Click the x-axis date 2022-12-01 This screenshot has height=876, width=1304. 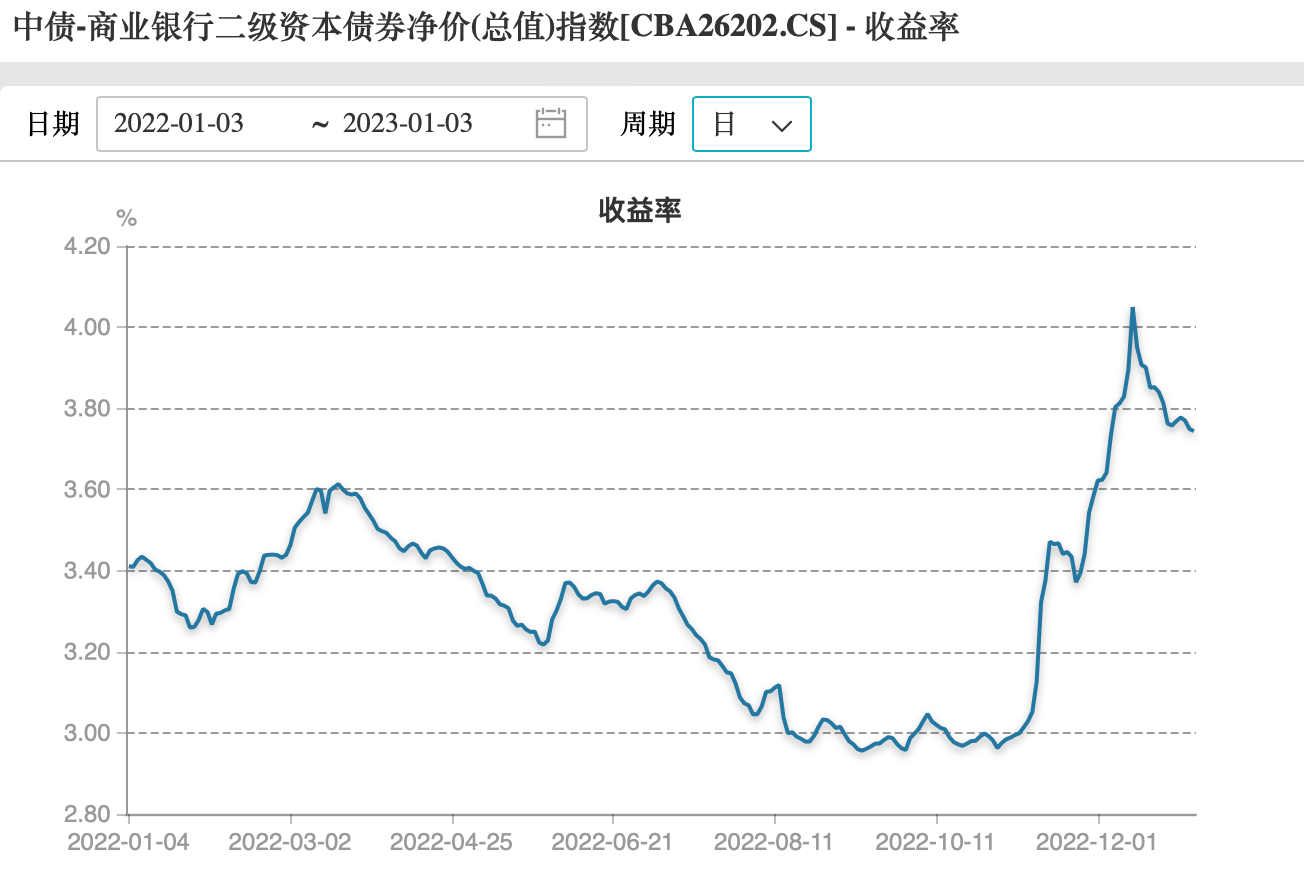1098,842
